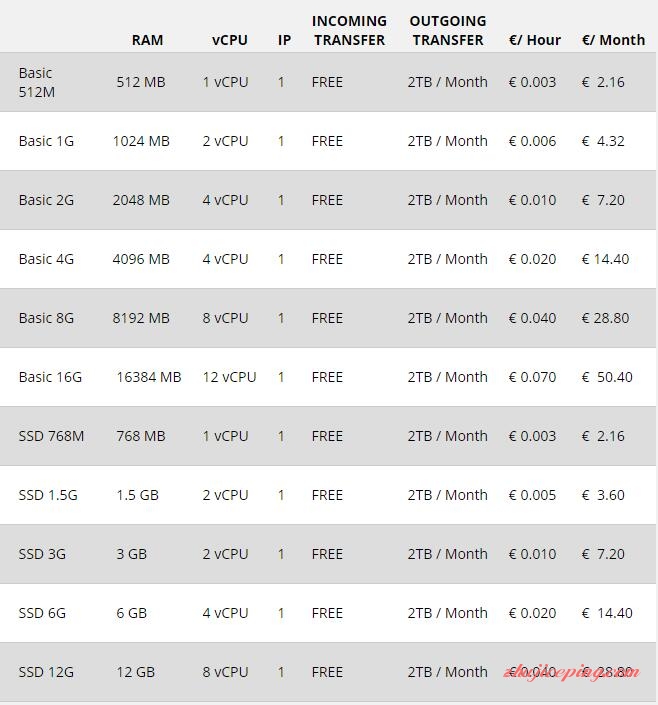Select the Basic 8G plan name
The width and height of the screenshot is (658, 705).
(x=46, y=318)
